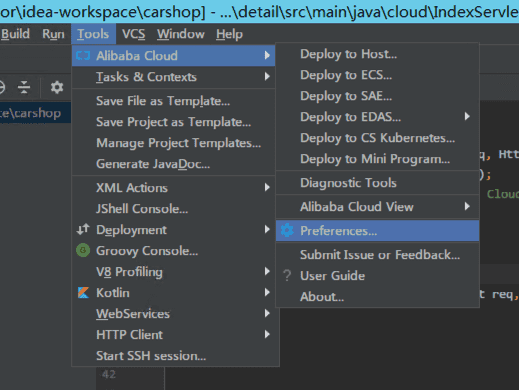Open the project panel settings gear
Image resolution: width=519 pixels, height=390 pixels.
pyautogui.click(x=57, y=87)
